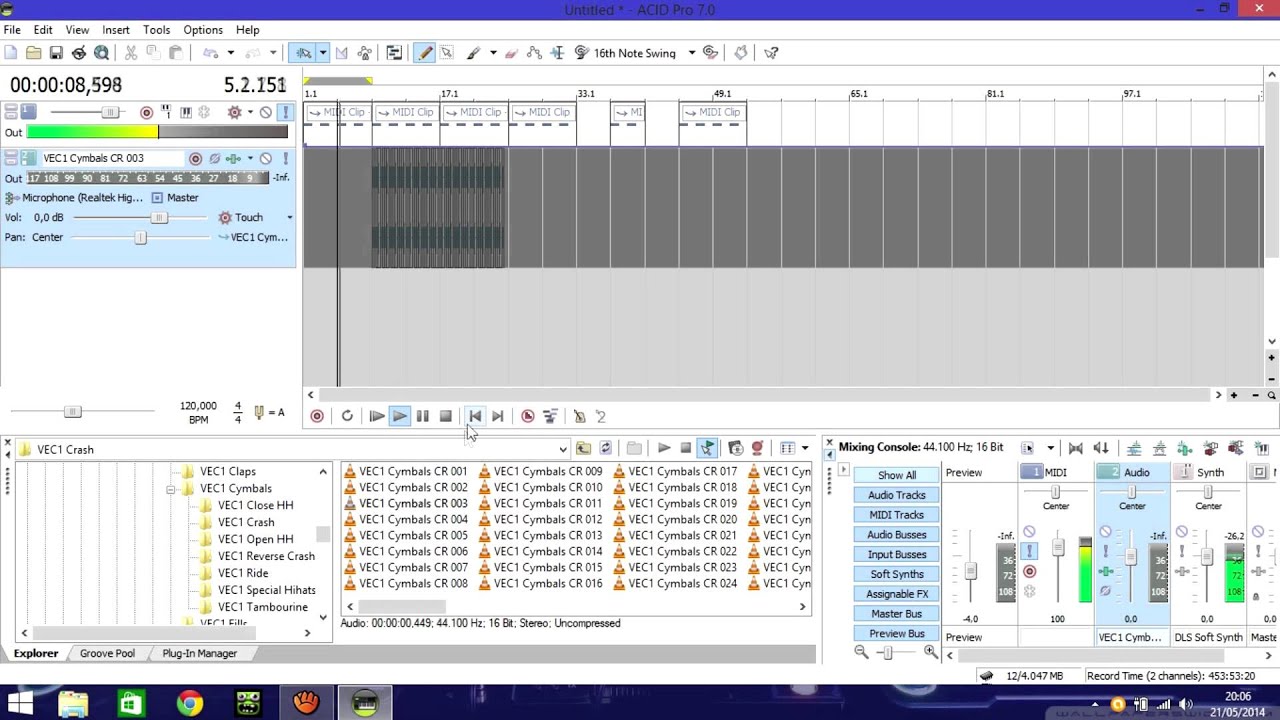Click the Dim Output speaker icon

(1101, 448)
